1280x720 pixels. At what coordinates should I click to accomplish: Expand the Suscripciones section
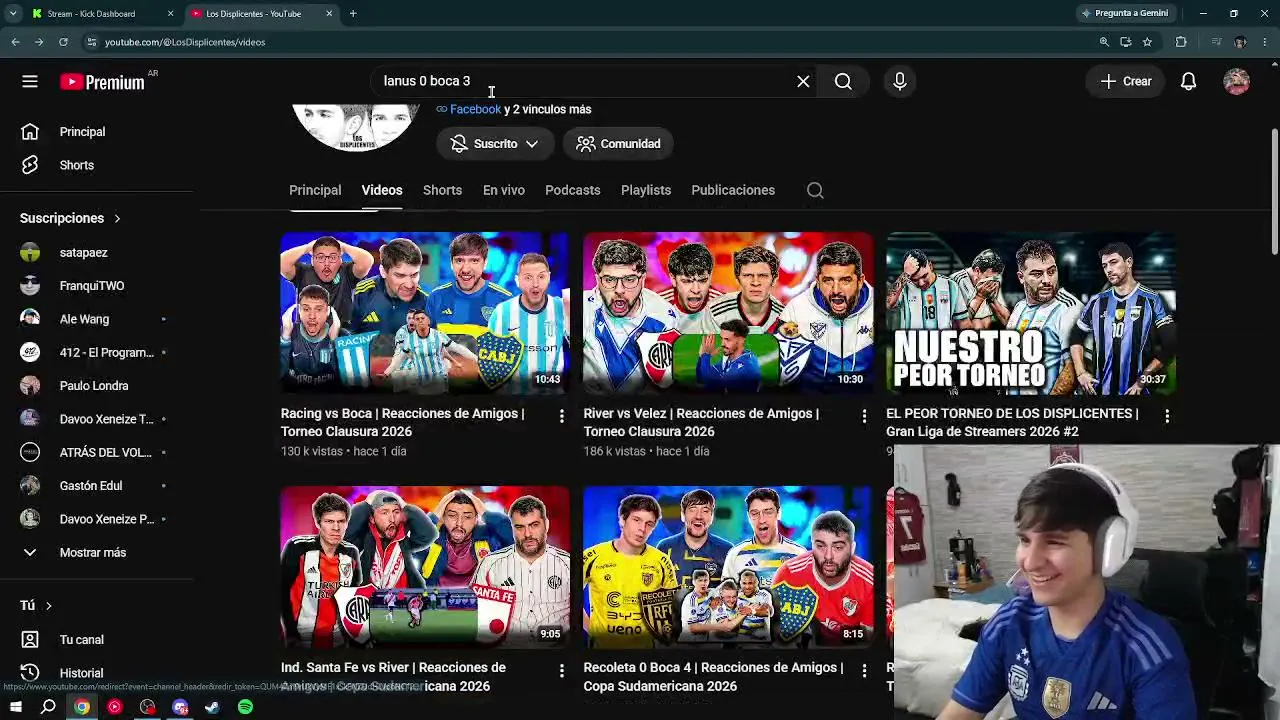(70, 218)
